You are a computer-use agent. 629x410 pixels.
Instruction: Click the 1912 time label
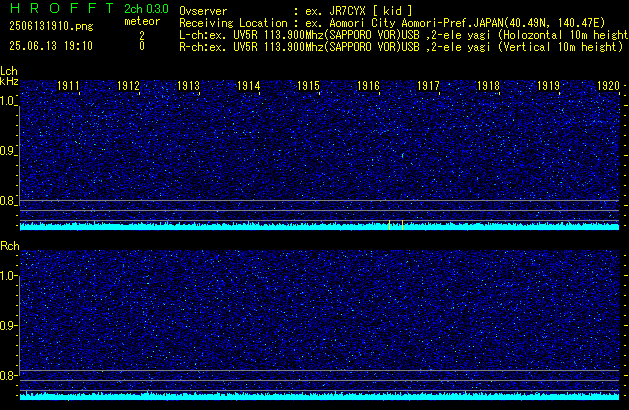pos(128,86)
